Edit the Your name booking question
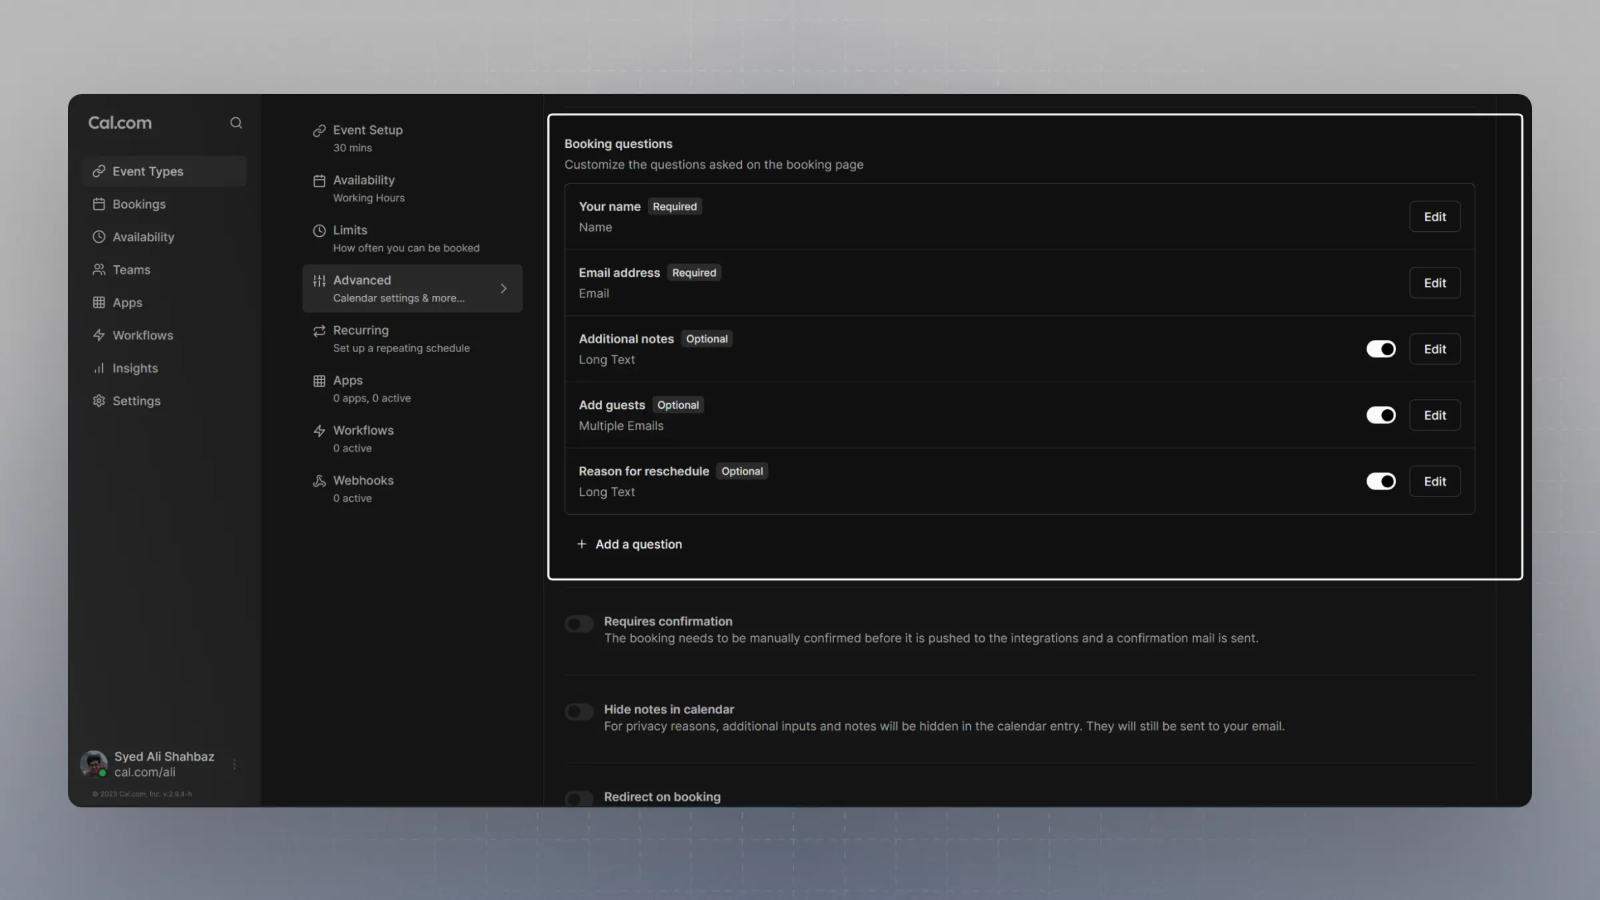This screenshot has height=900, width=1600. pos(1434,217)
